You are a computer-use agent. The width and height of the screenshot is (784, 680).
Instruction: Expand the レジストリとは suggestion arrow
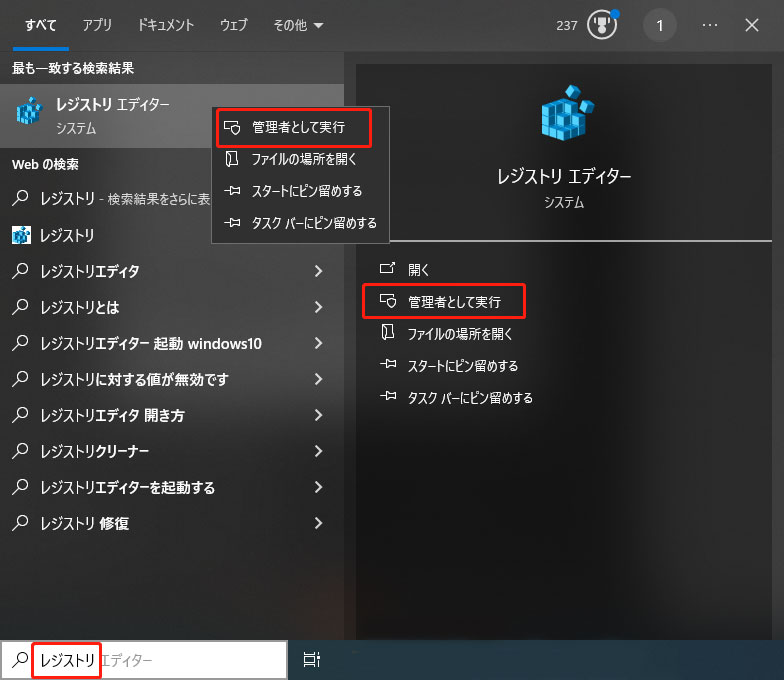click(318, 307)
